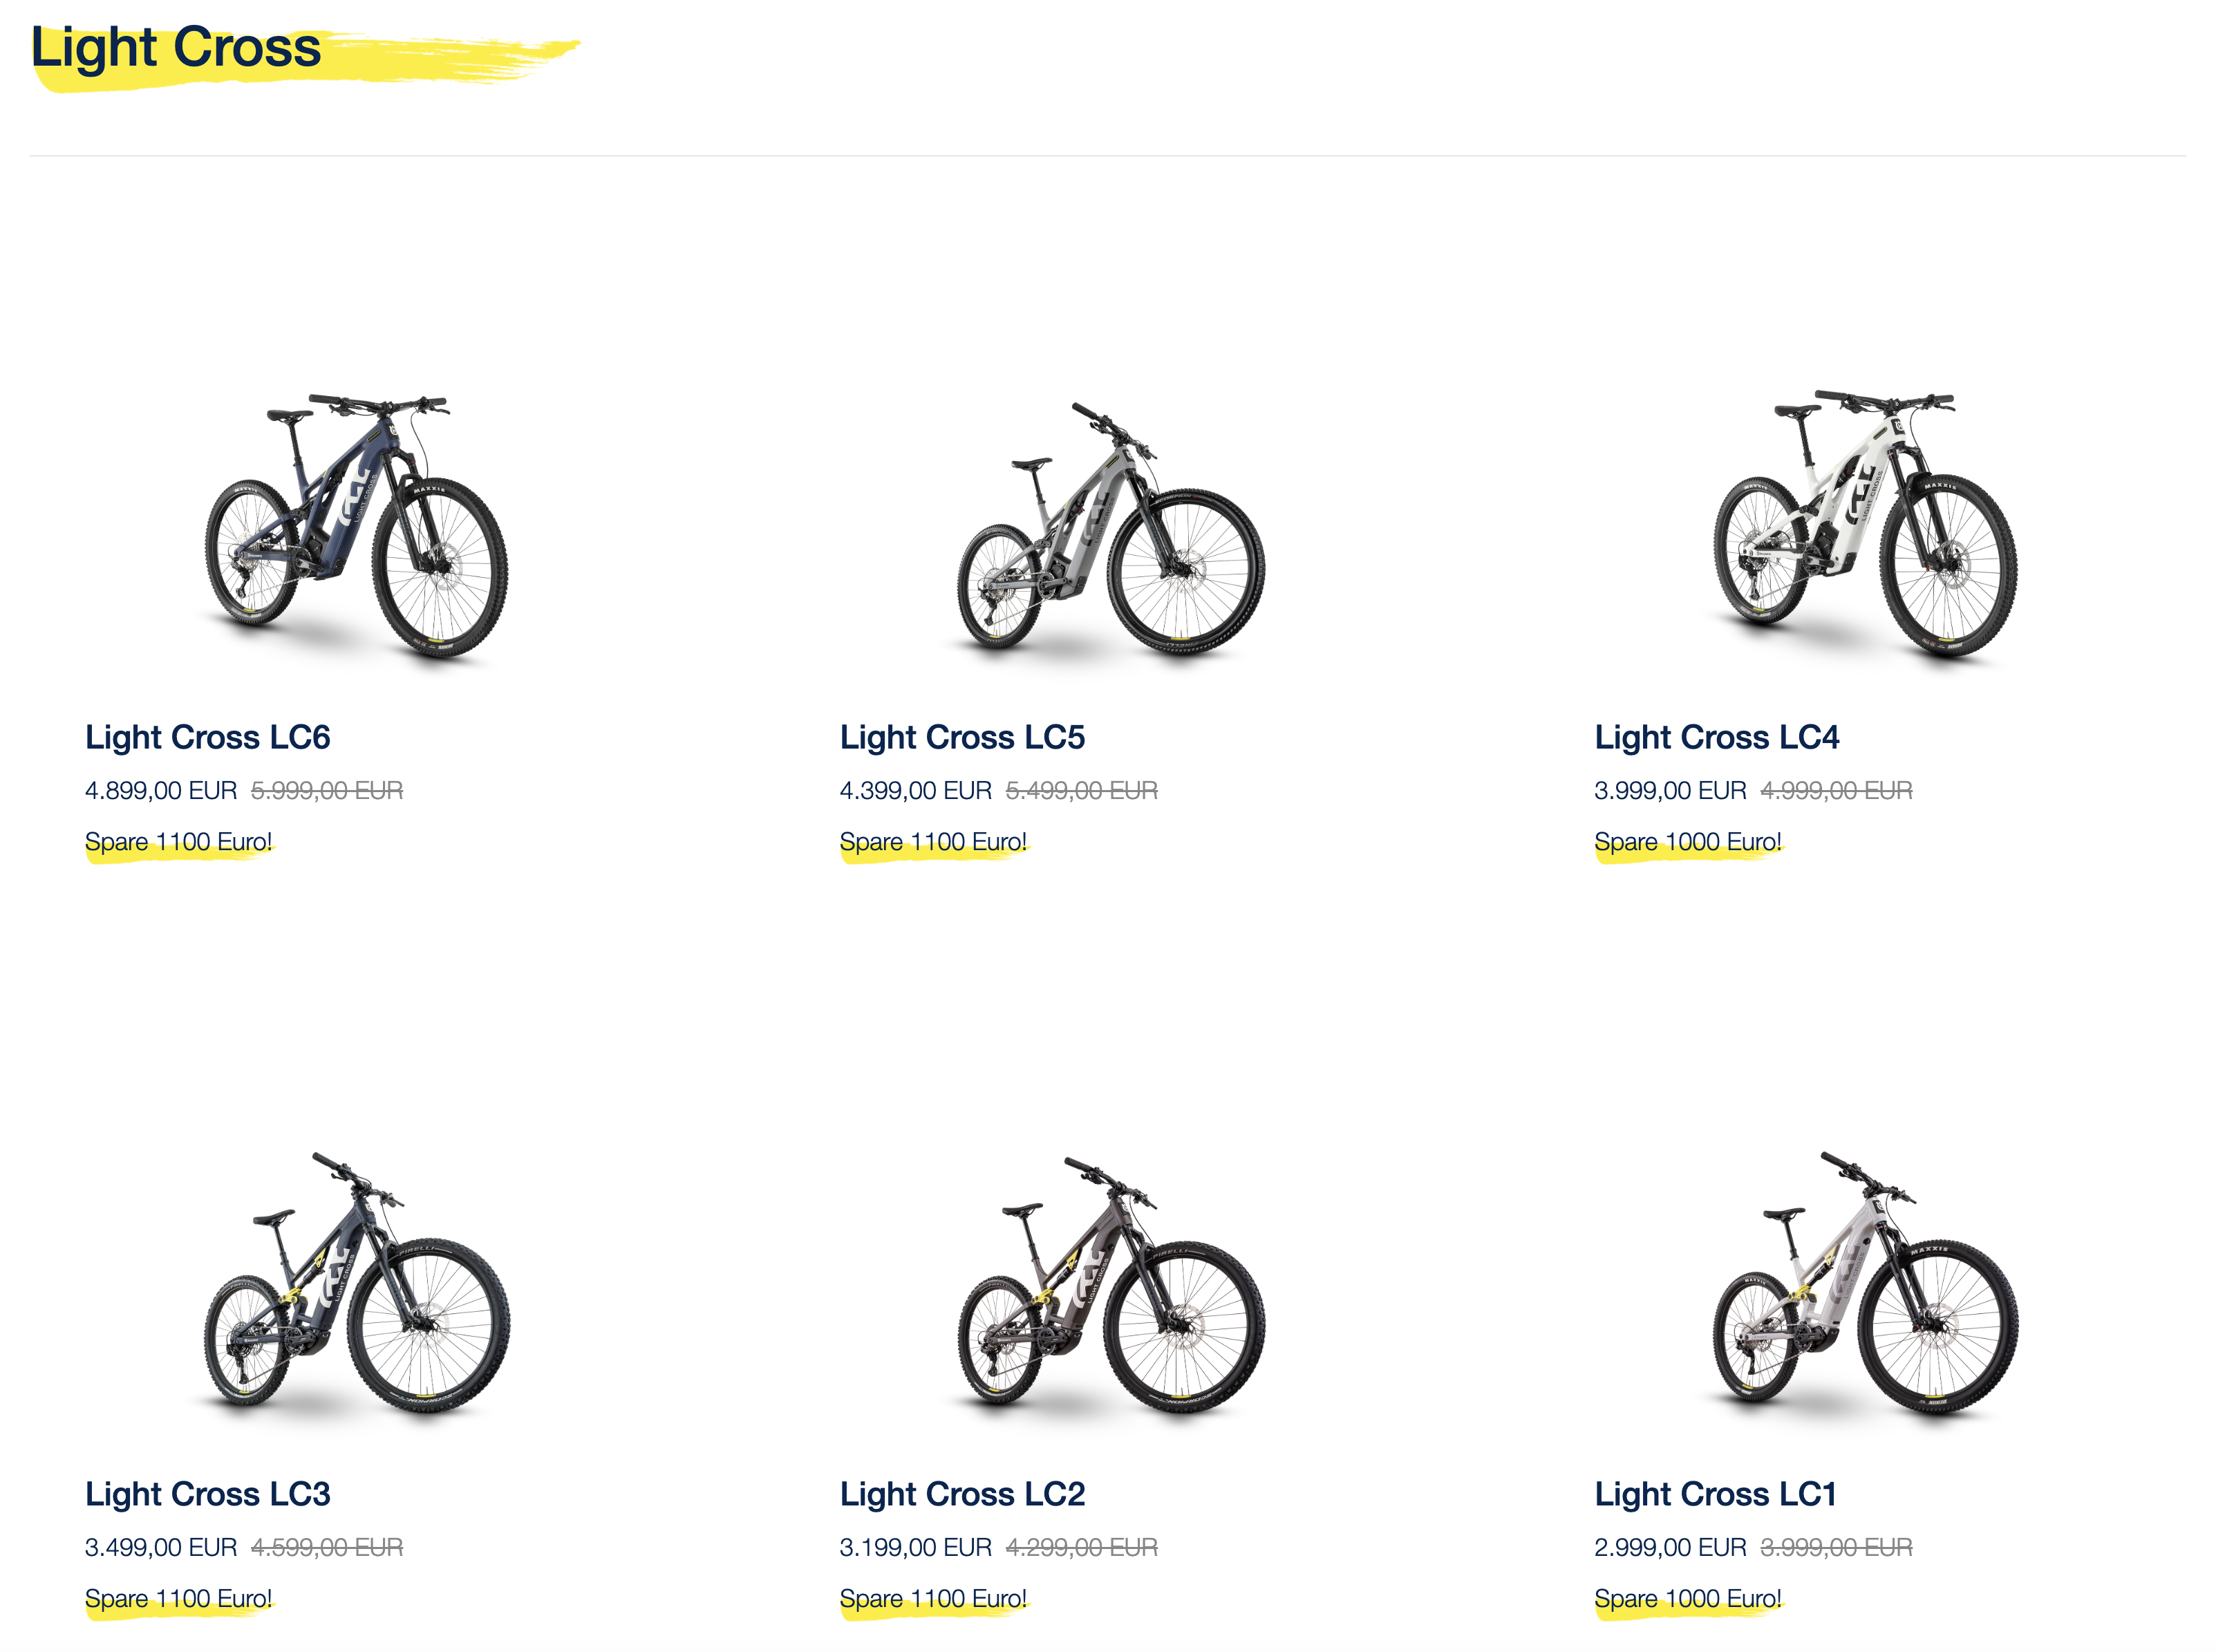
Task: Open the Light Cross LC5 bike image
Action: (1110, 527)
